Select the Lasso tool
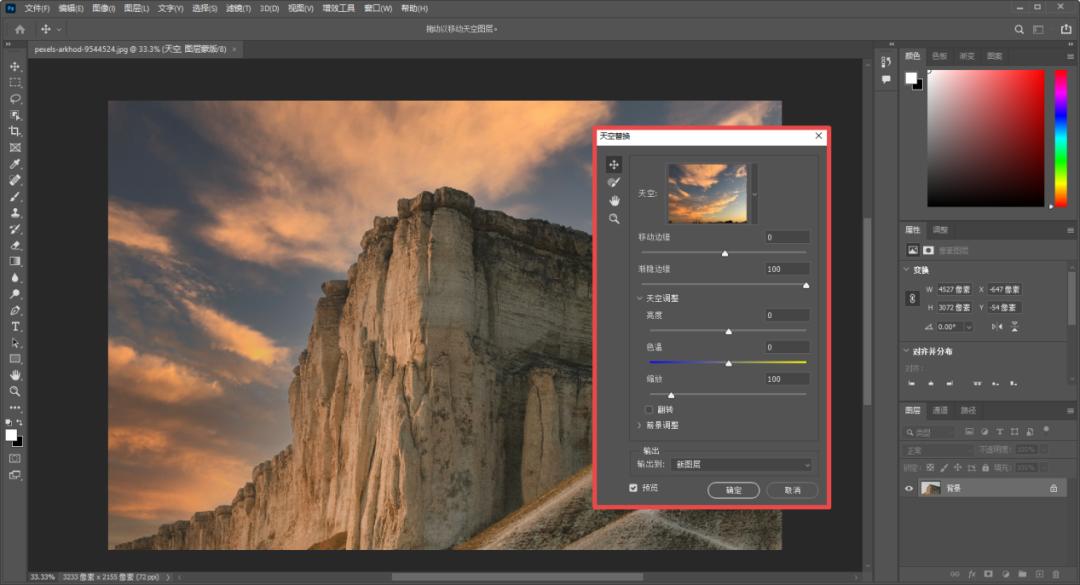The width and height of the screenshot is (1080, 585). [15, 99]
